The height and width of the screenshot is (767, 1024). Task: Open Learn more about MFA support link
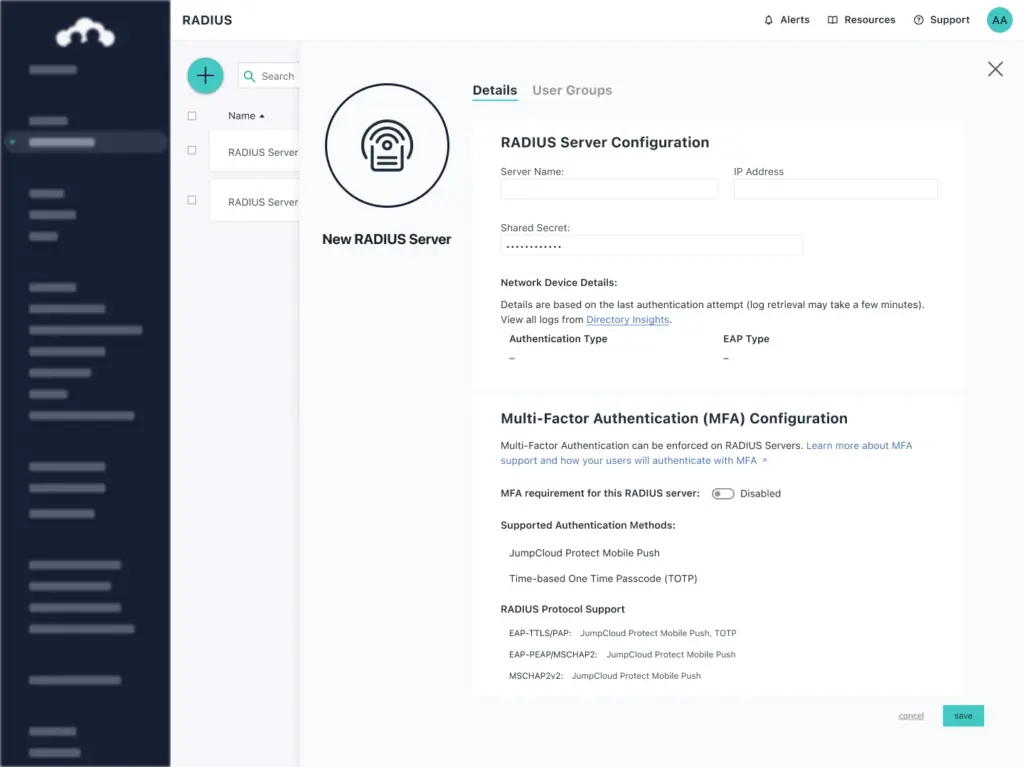click(706, 453)
